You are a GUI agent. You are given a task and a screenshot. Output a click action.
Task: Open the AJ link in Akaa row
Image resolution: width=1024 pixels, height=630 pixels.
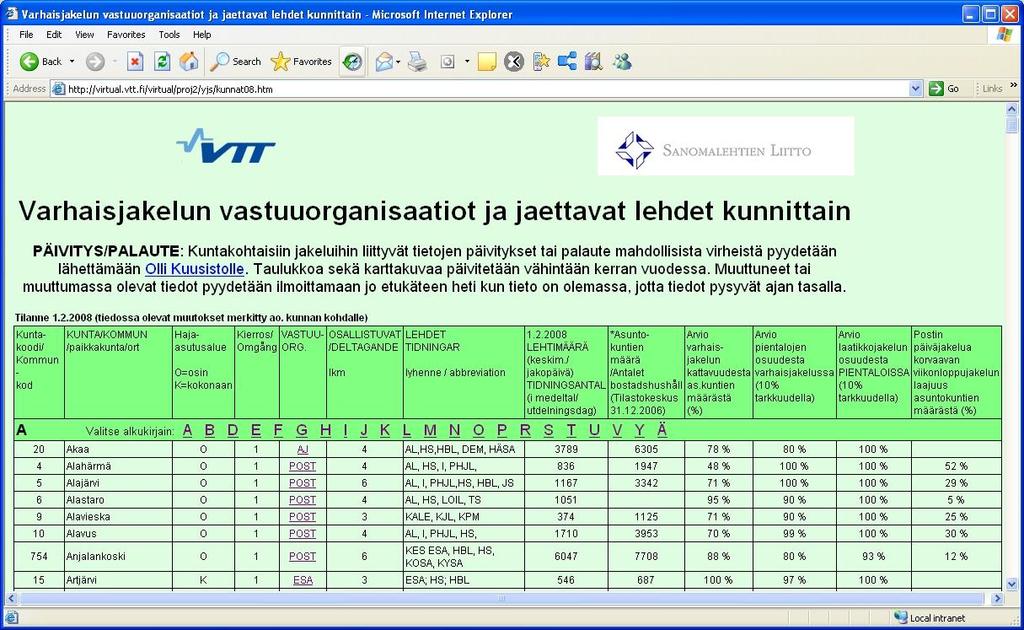[302, 449]
